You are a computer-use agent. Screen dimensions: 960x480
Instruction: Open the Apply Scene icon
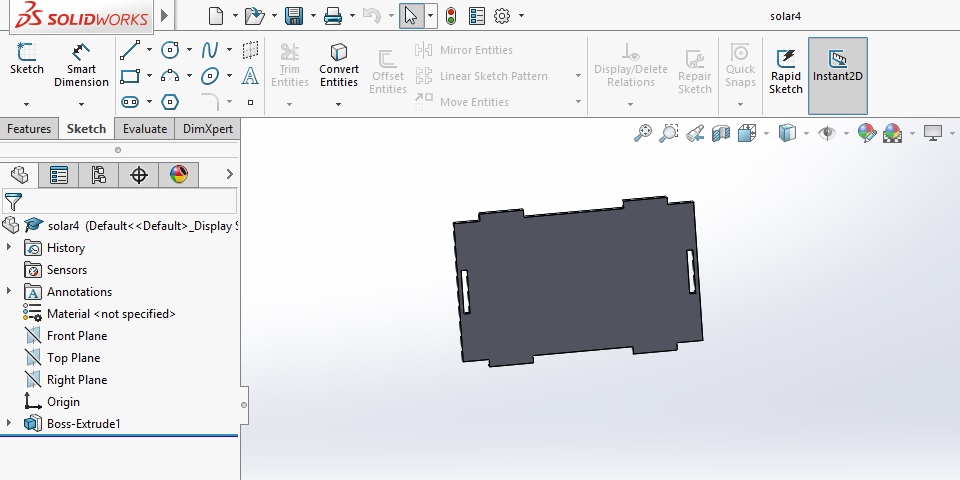pos(893,133)
